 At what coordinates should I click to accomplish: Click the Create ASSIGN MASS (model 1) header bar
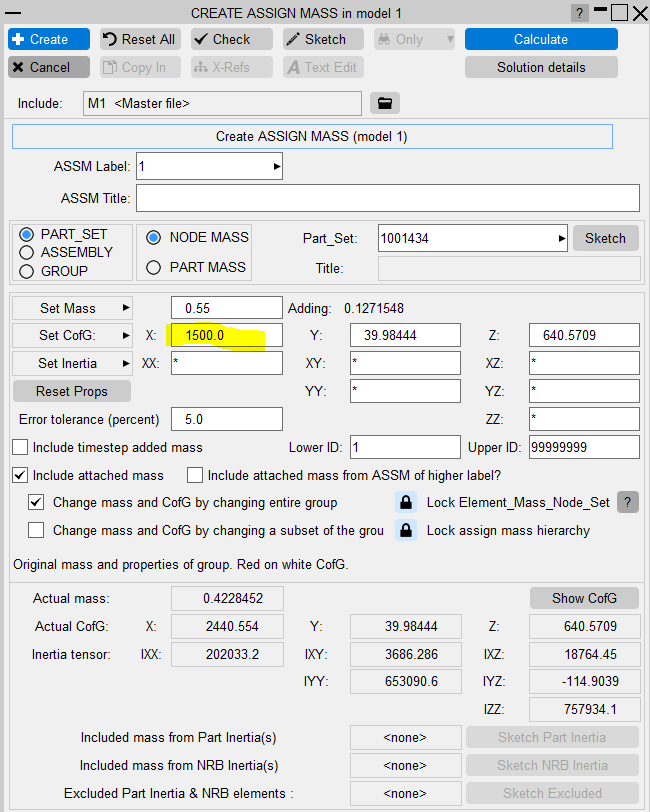[x=312, y=136]
